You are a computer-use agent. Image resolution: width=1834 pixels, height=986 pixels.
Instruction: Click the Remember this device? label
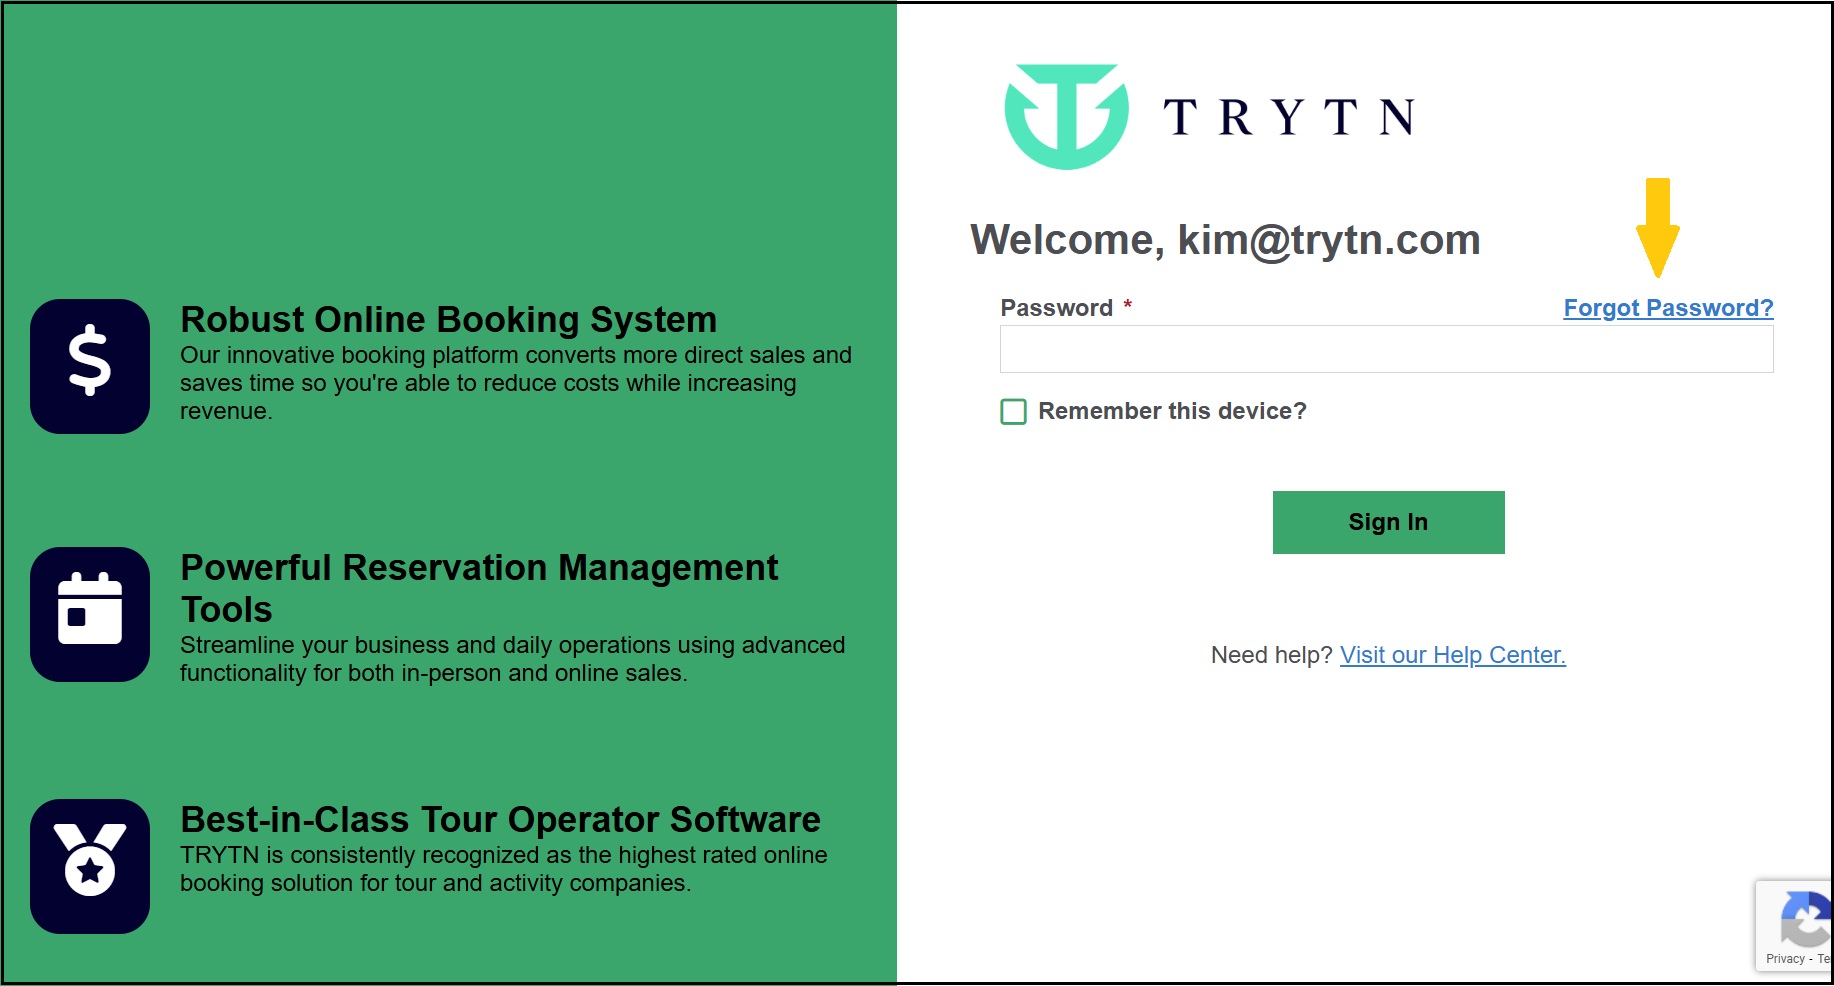click(1172, 411)
